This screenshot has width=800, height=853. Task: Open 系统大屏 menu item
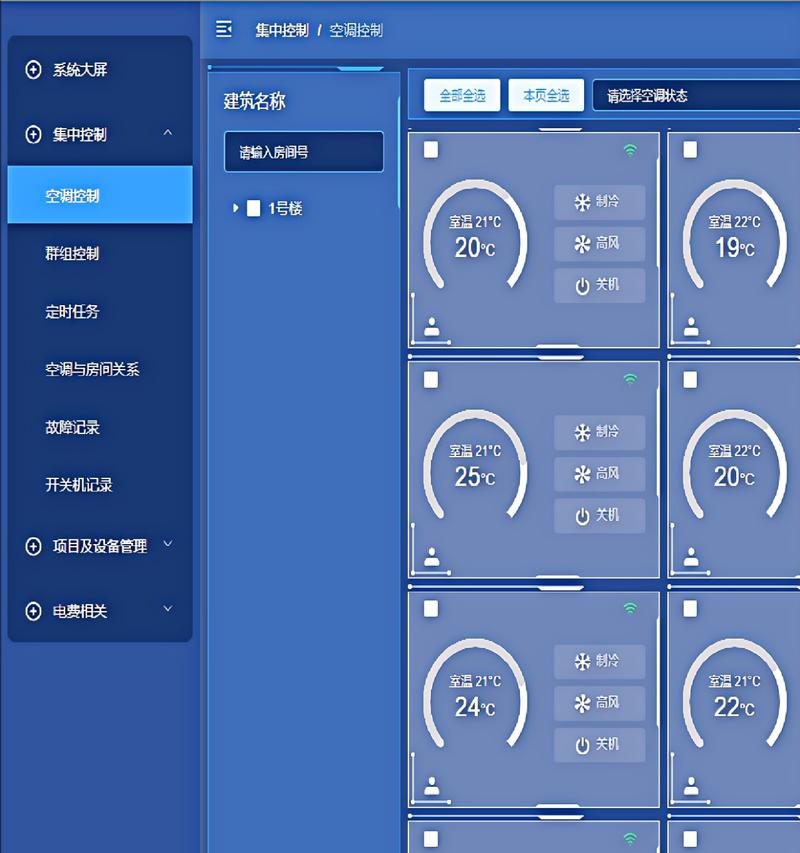(100, 70)
